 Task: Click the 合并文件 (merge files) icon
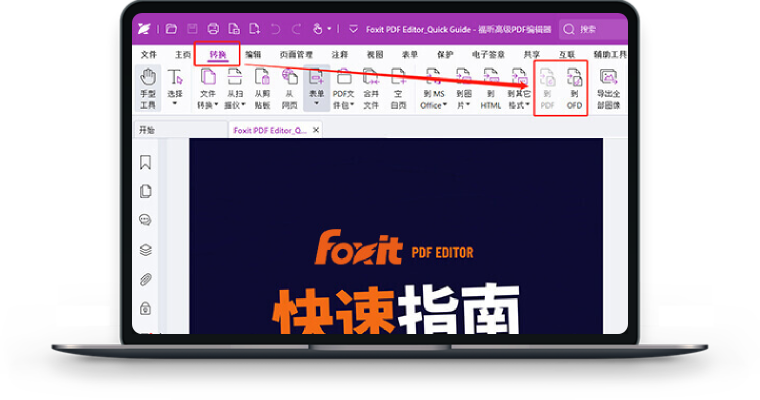pyautogui.click(x=370, y=87)
